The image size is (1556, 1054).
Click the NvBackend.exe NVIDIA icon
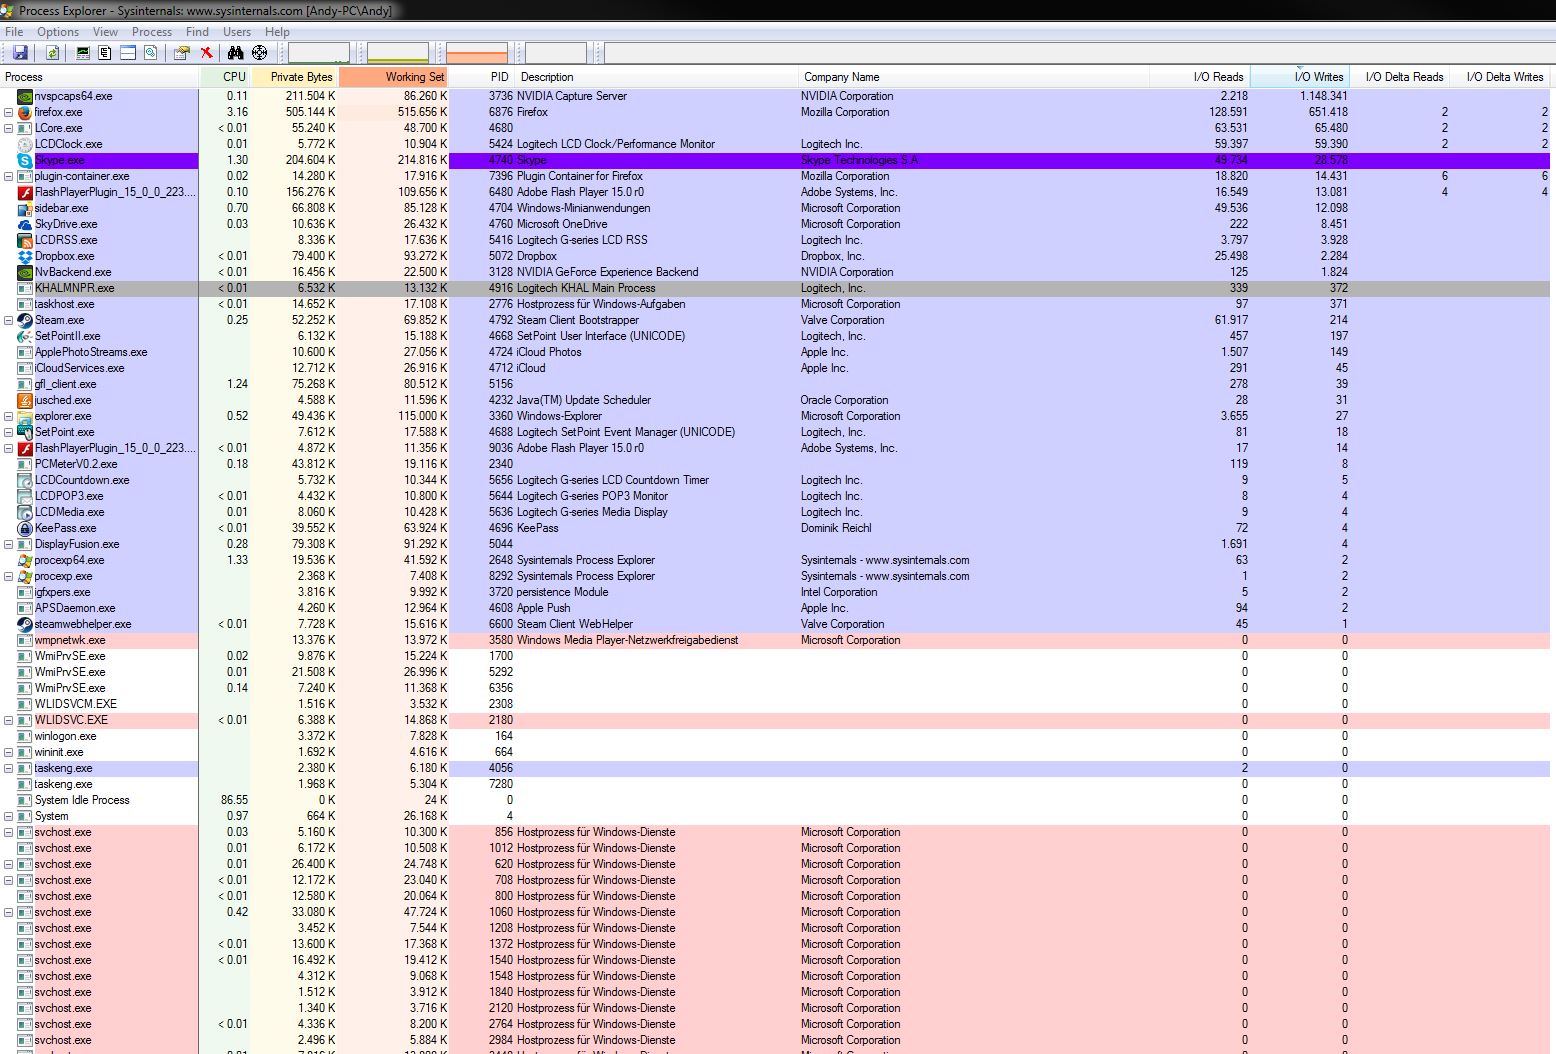[x=25, y=272]
